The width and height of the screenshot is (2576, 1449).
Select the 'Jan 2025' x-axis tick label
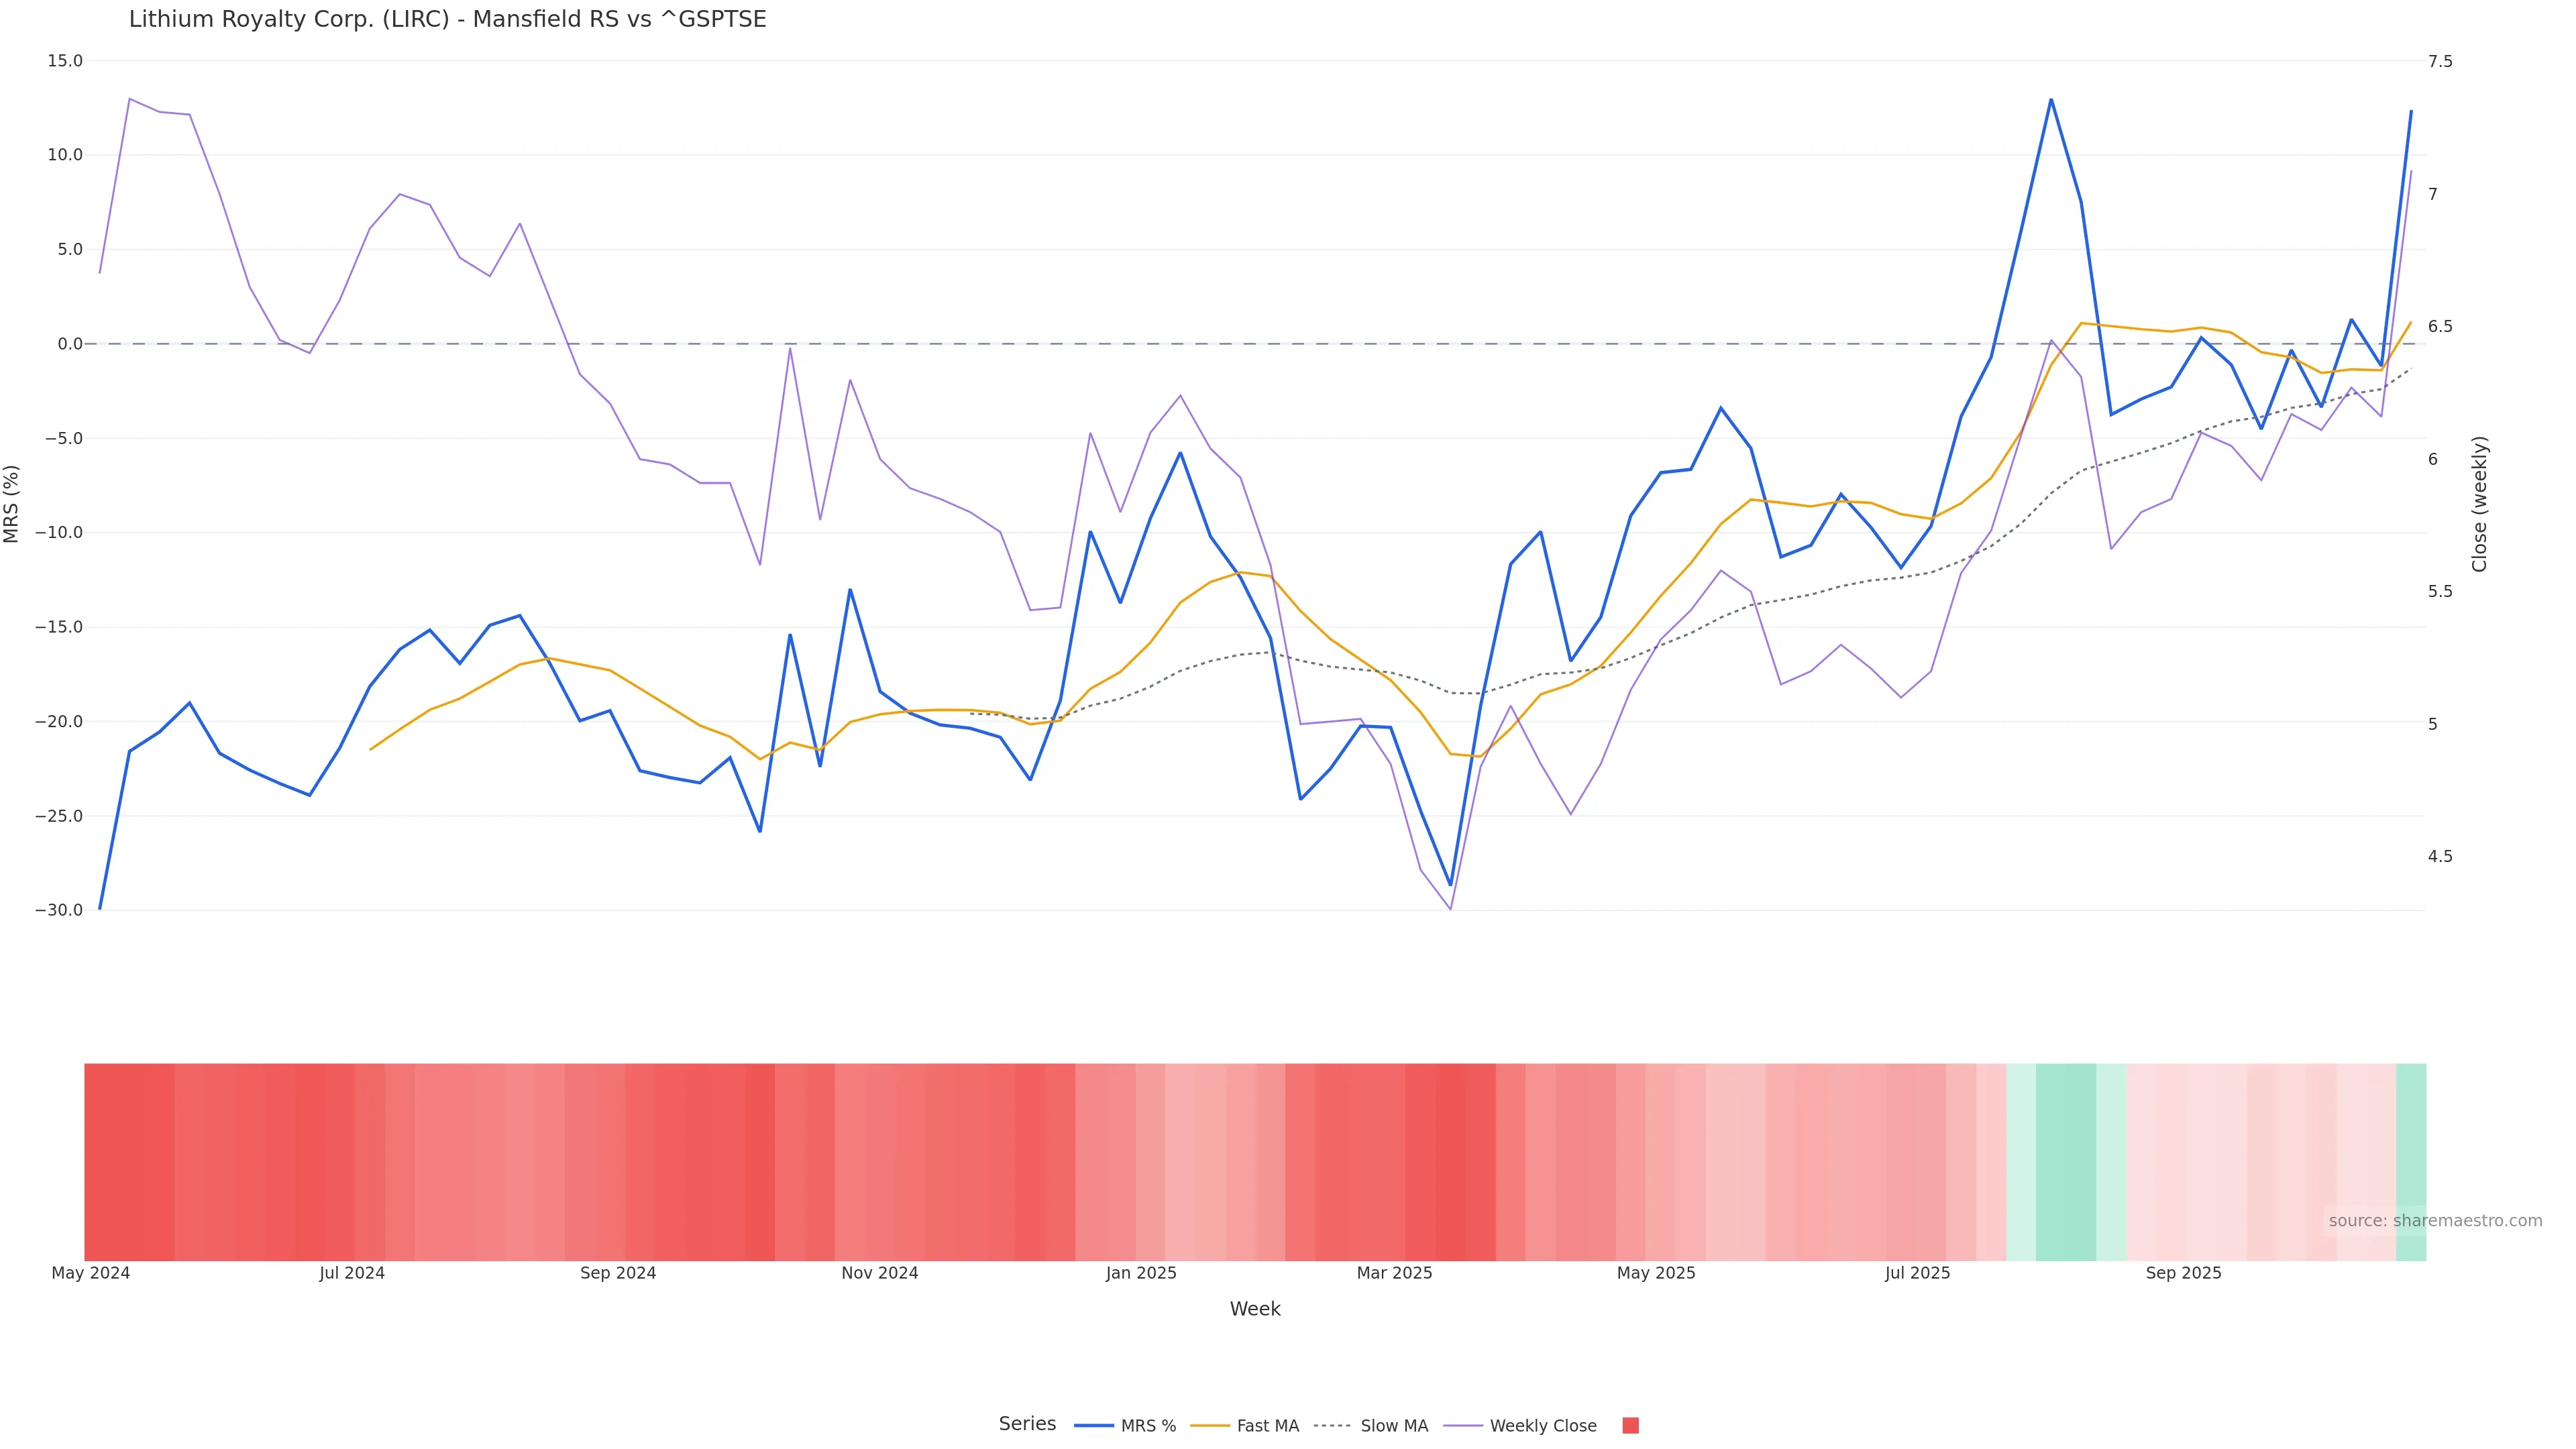pyautogui.click(x=1141, y=1273)
